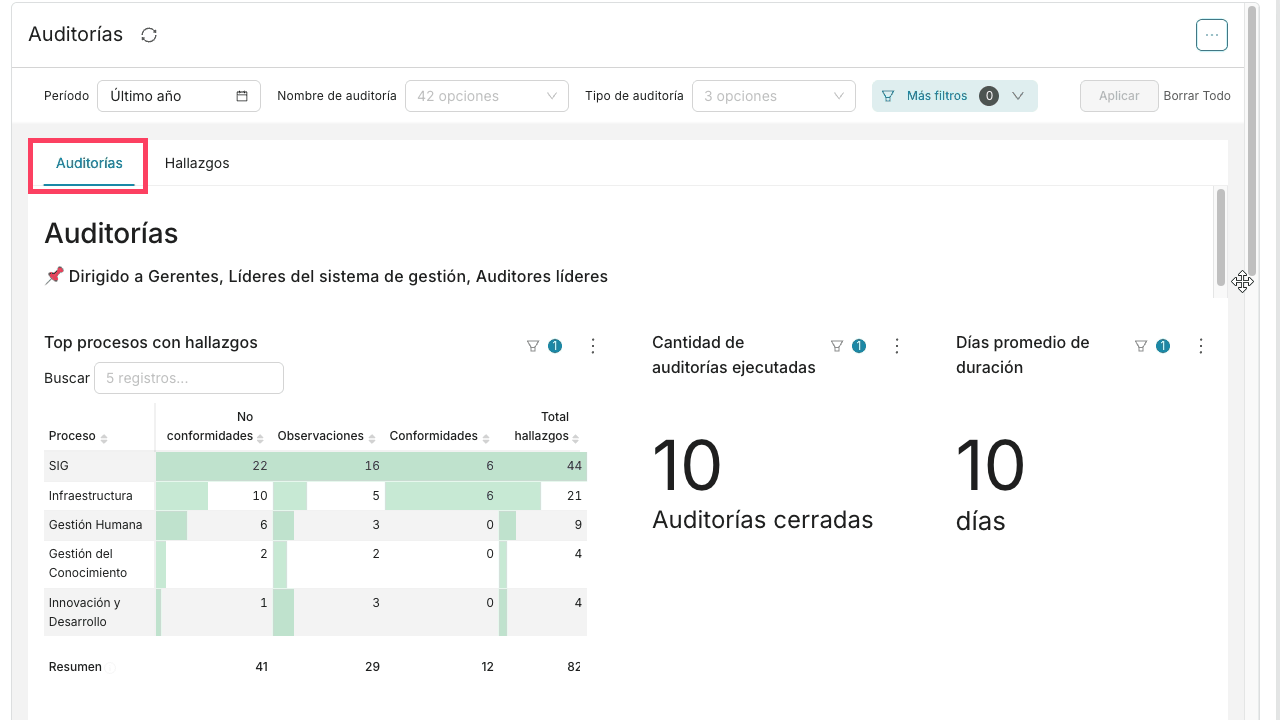Switch to the Auditorías tab

pyautogui.click(x=89, y=163)
